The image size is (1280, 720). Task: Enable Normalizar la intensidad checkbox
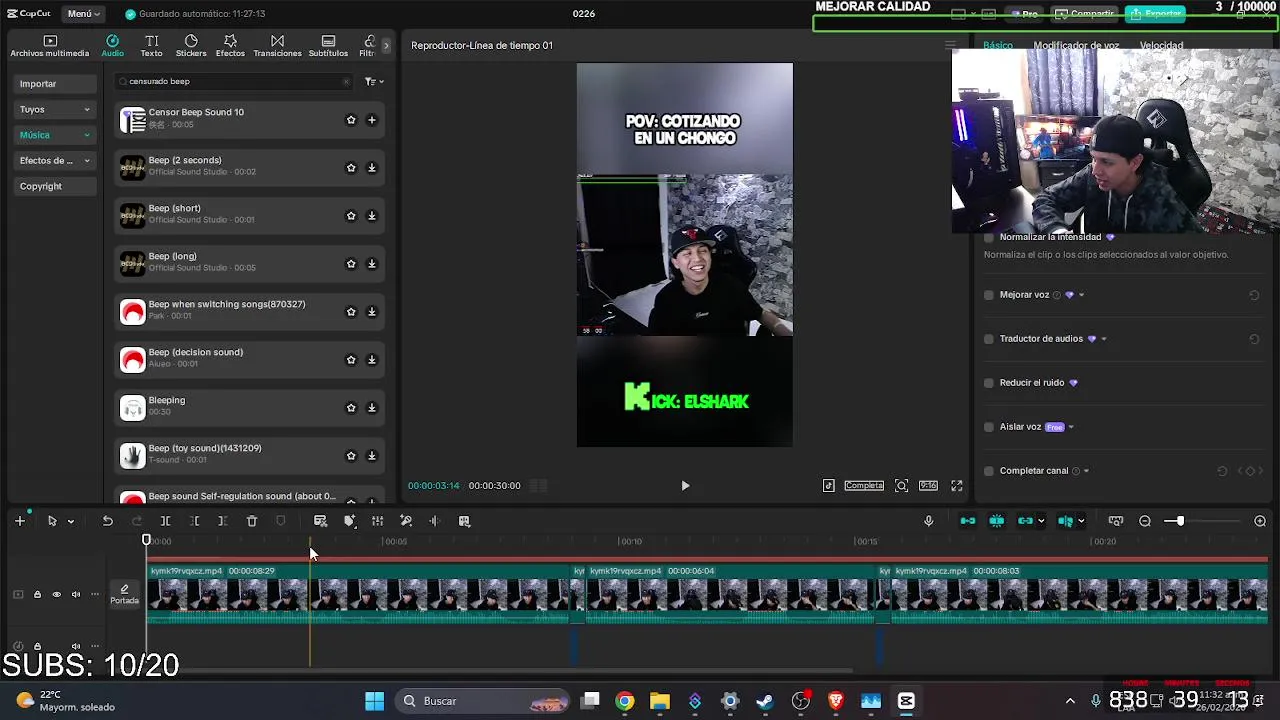pyautogui.click(x=989, y=238)
